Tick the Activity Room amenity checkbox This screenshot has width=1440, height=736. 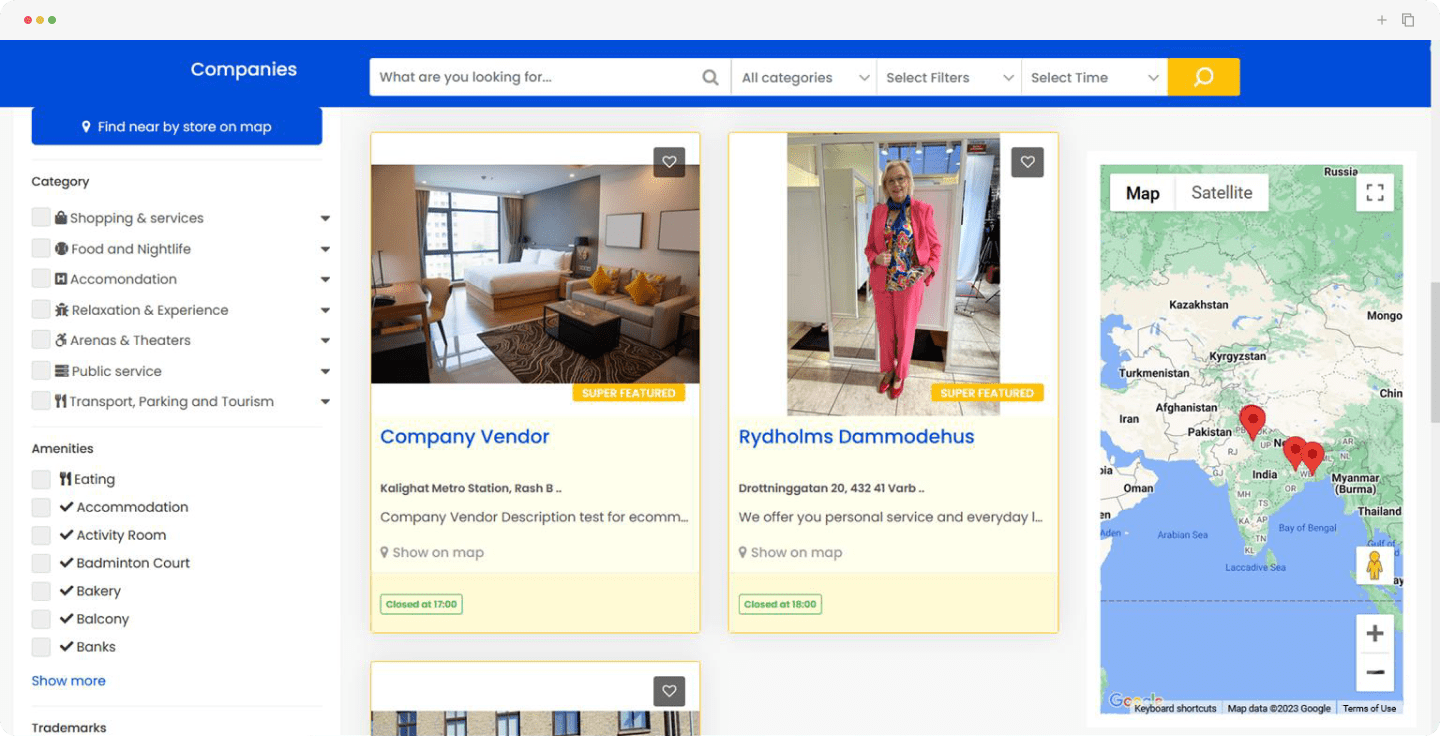pos(41,535)
